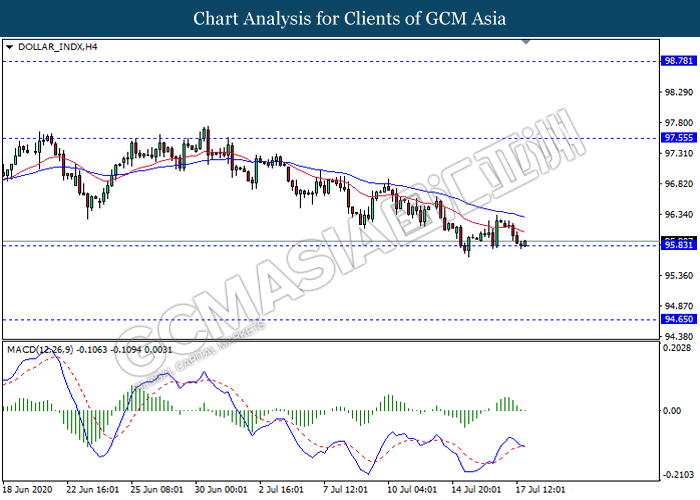Click the 96.340 price axis label
This screenshot has height=500, width=700.
(677, 215)
